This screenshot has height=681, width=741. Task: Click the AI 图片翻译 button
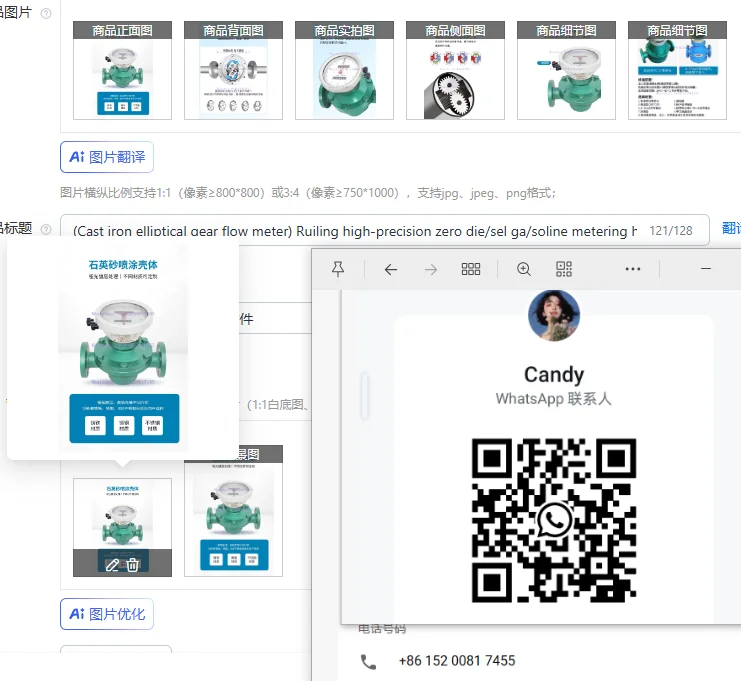tap(107, 157)
